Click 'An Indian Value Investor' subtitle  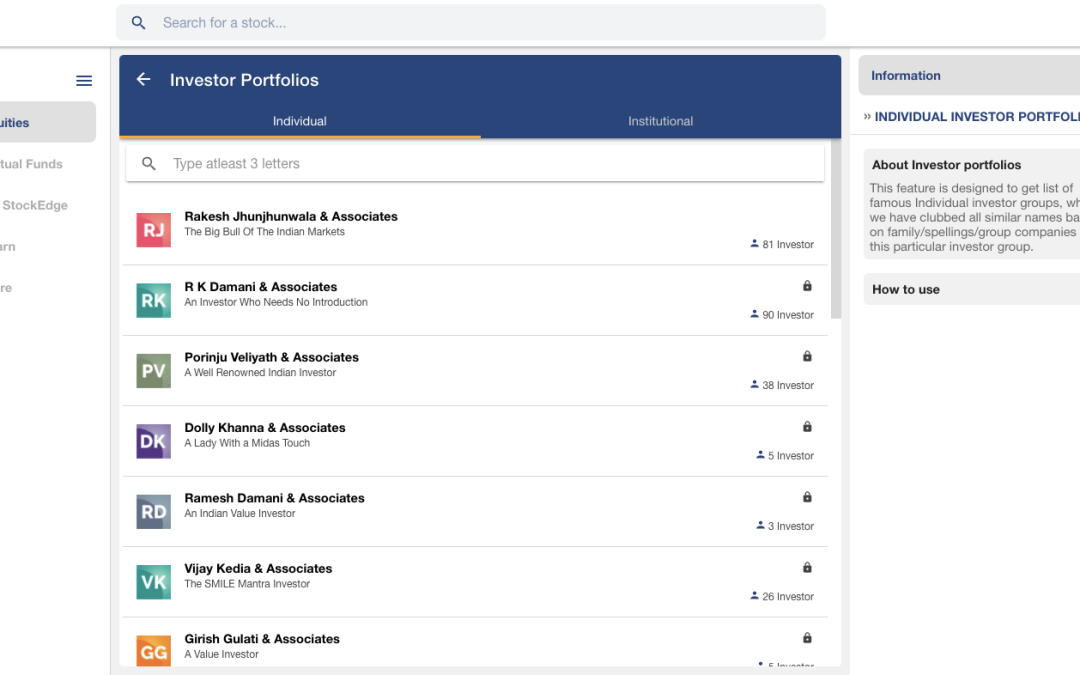point(240,514)
